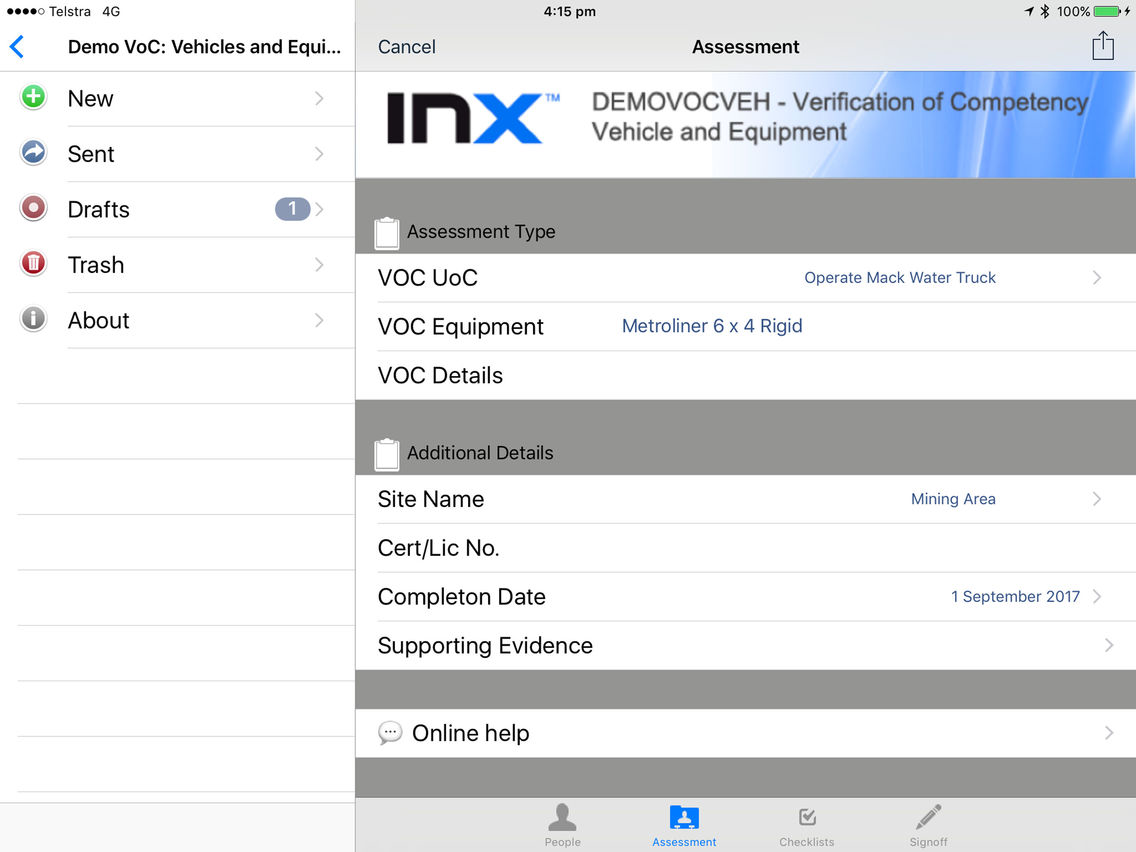Switch to the Checklists tab
Screen dimensions: 1136x852
pos(806,825)
